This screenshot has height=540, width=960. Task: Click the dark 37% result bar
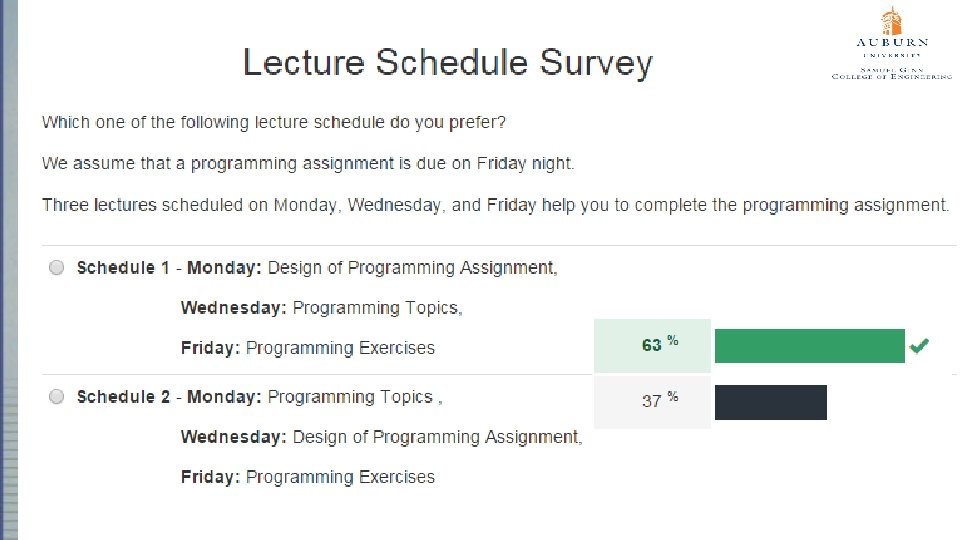click(x=770, y=402)
